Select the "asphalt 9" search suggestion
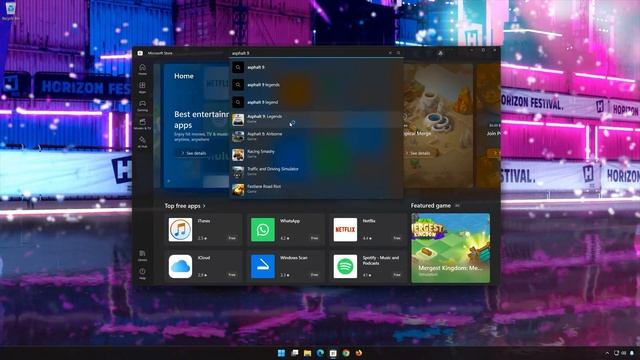 point(316,67)
